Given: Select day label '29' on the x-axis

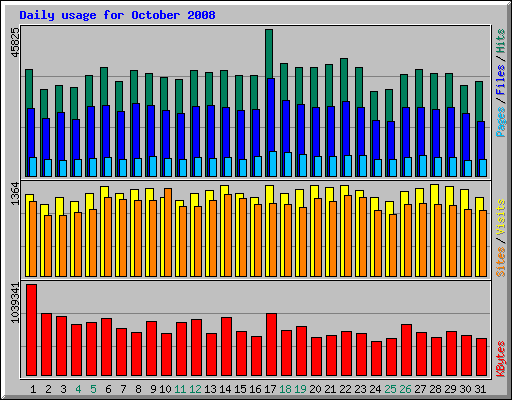Looking at the screenshot, I should (451, 389).
